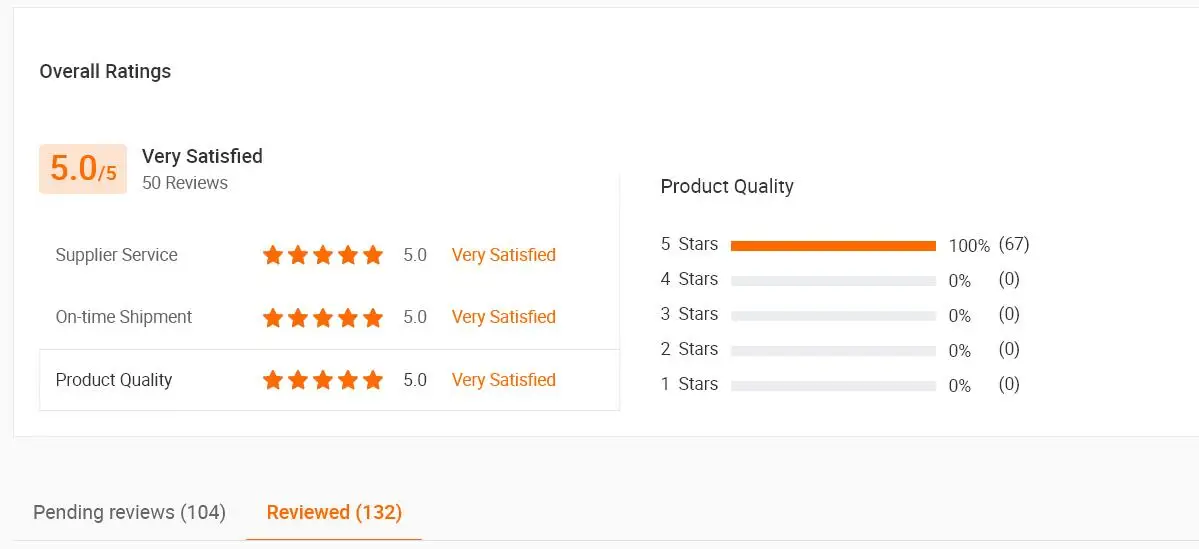Click the third star in On-time Shipment row
This screenshot has width=1199, height=549.
(323, 318)
